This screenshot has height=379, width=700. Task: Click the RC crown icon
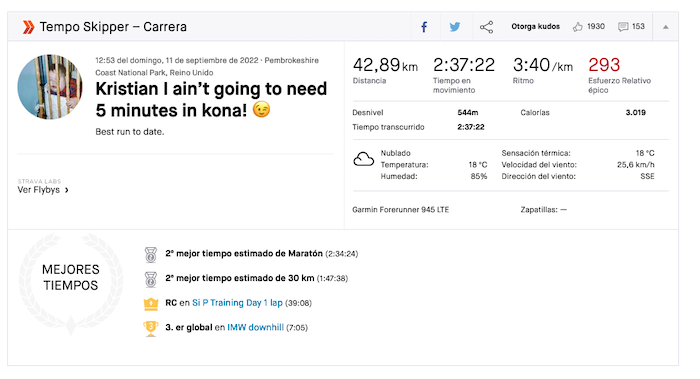pyautogui.click(x=151, y=304)
